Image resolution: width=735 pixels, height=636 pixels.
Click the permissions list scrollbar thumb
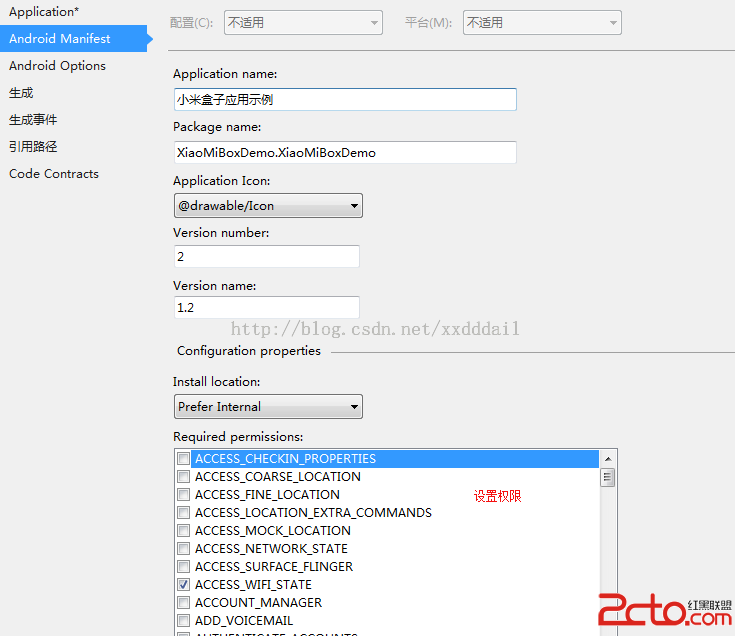click(x=608, y=478)
